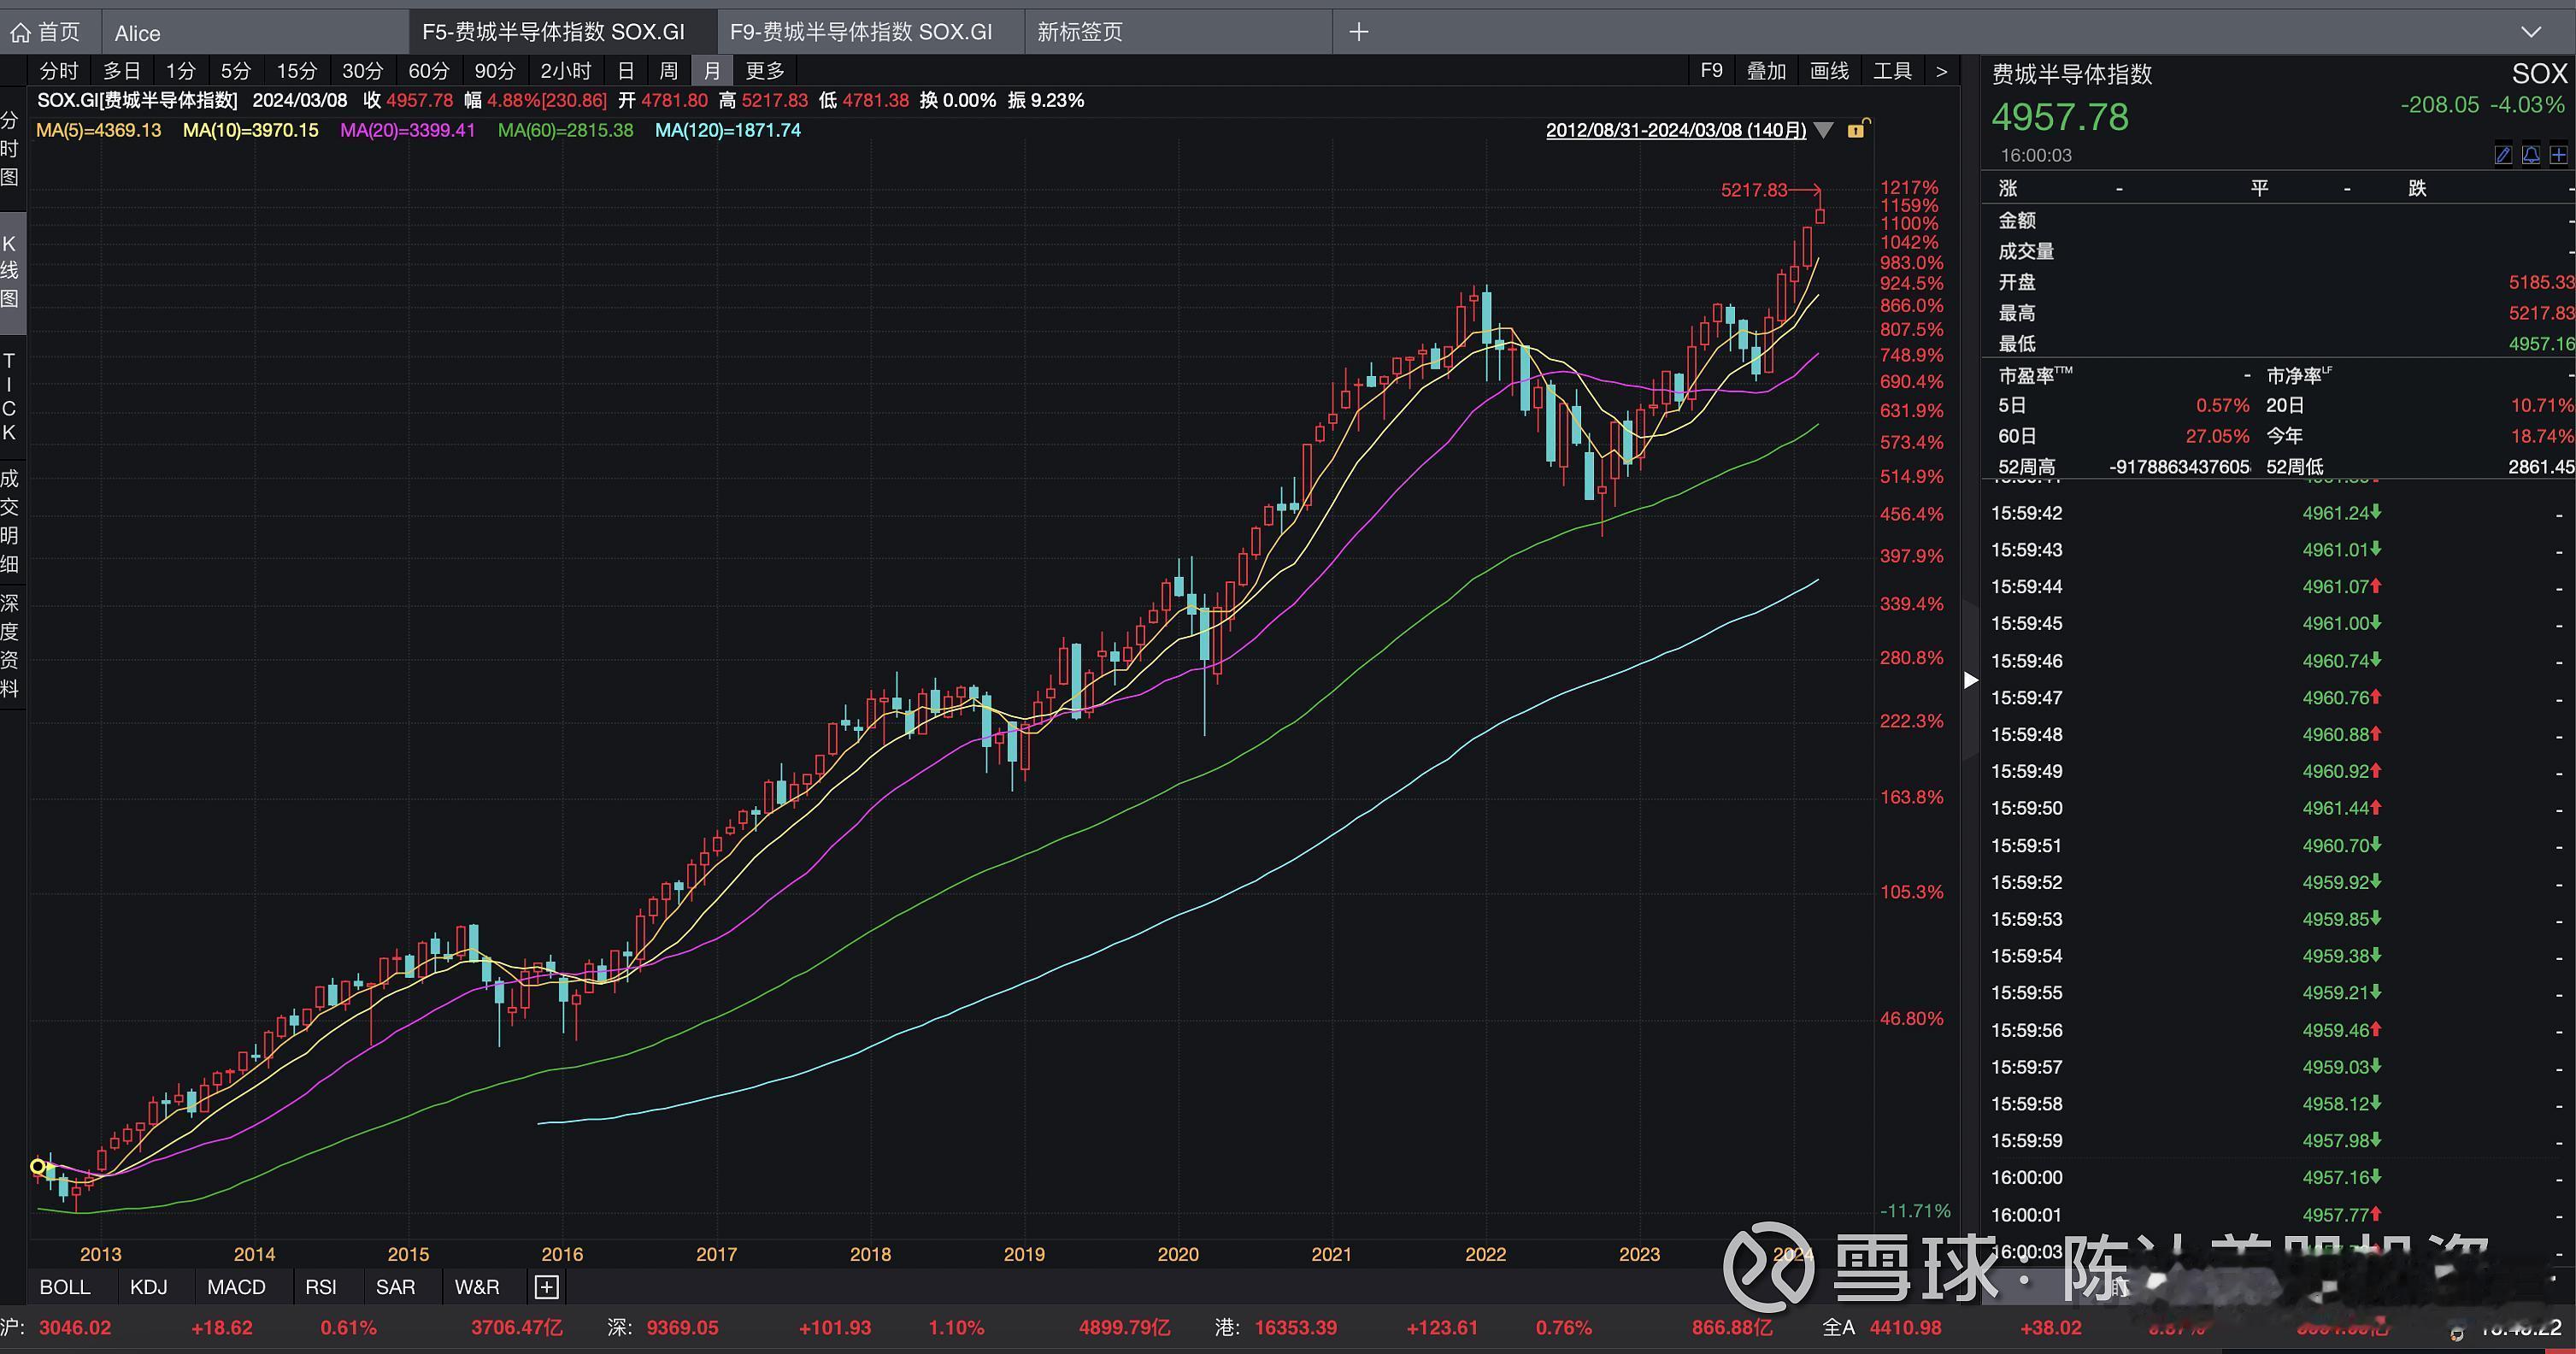Viewport: 2576px width, 1354px height.
Task: Collapse the right quote panel arrow
Action: point(1970,681)
